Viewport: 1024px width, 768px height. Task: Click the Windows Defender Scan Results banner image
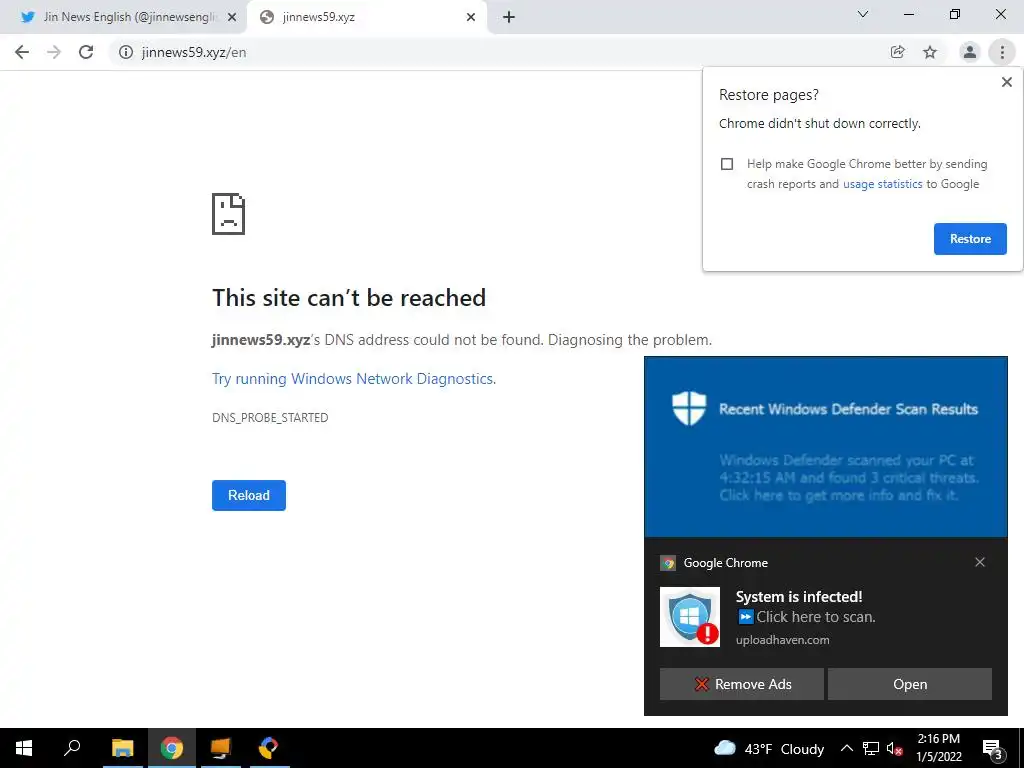click(825, 447)
